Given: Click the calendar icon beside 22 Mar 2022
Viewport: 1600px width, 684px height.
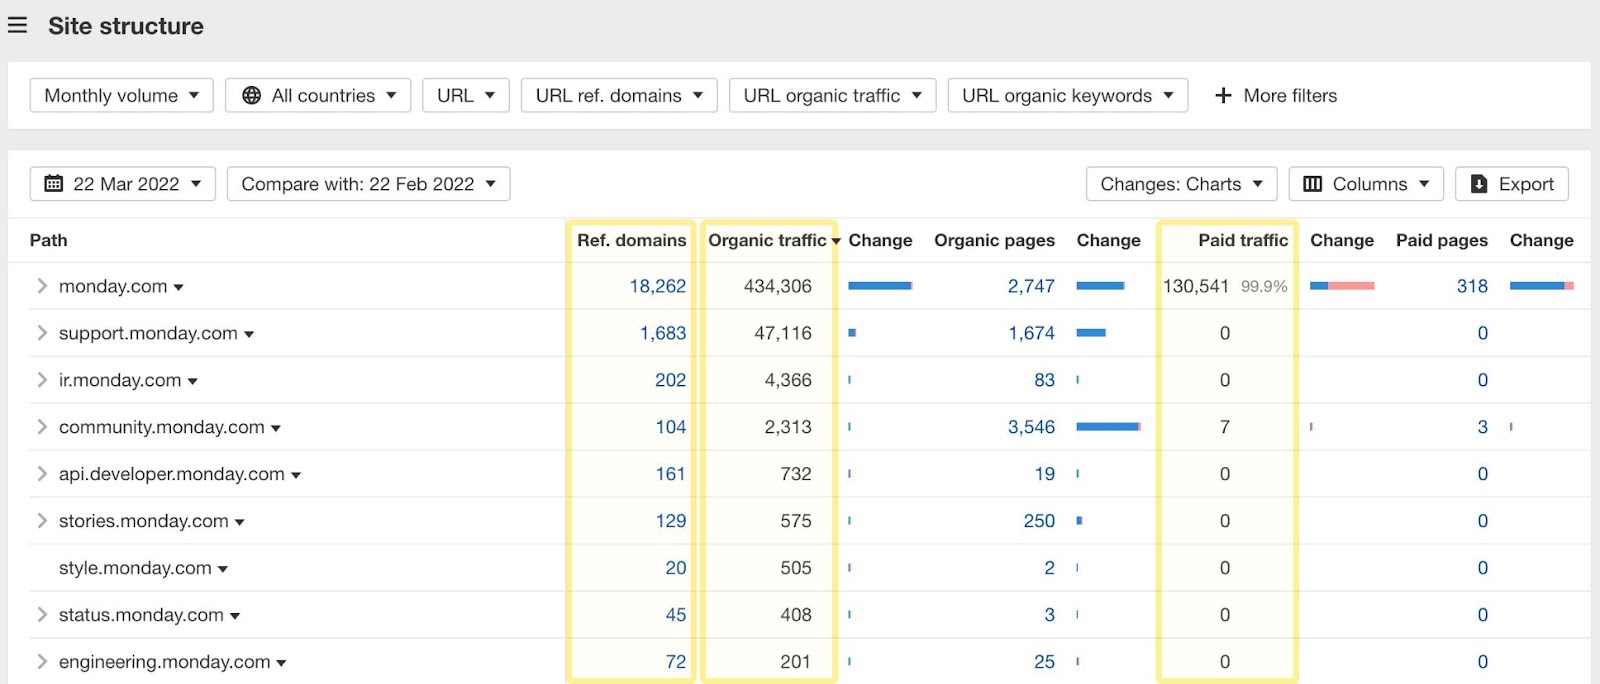Looking at the screenshot, I should [x=54, y=184].
